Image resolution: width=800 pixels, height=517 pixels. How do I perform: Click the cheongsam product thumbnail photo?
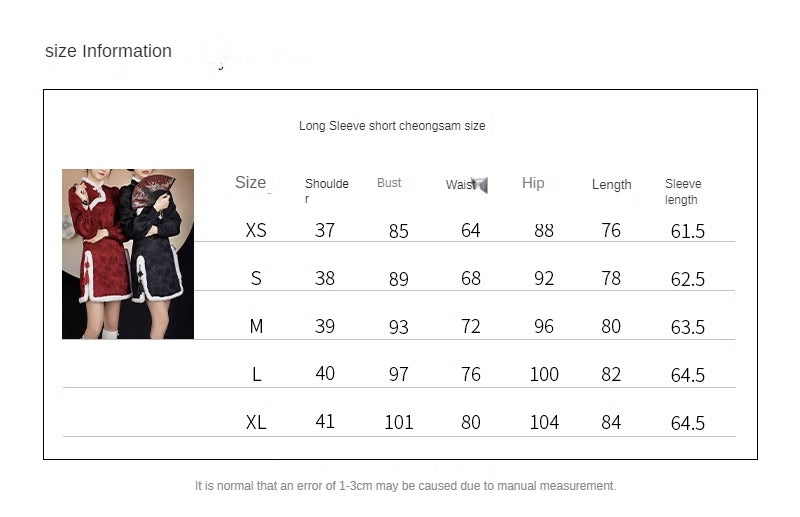click(128, 254)
